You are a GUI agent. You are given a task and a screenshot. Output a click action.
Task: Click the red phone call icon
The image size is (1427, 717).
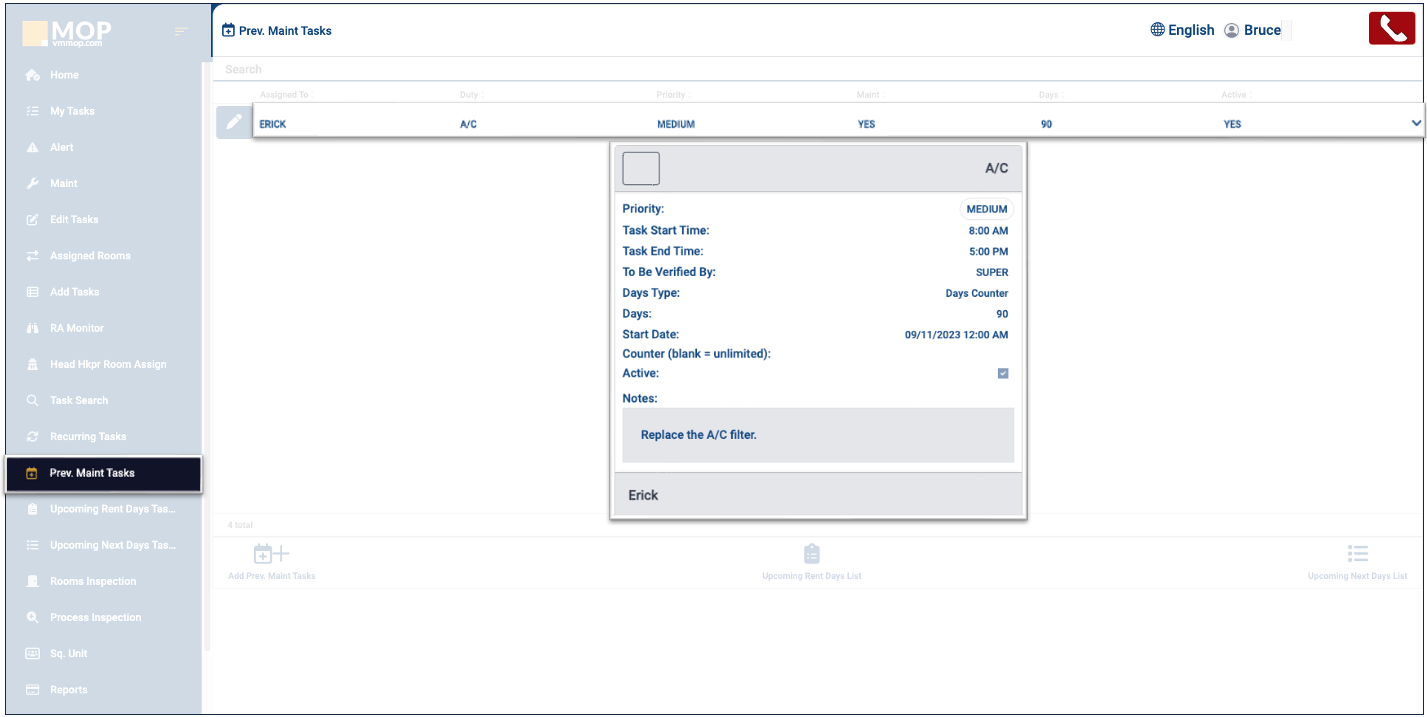[x=1392, y=29]
